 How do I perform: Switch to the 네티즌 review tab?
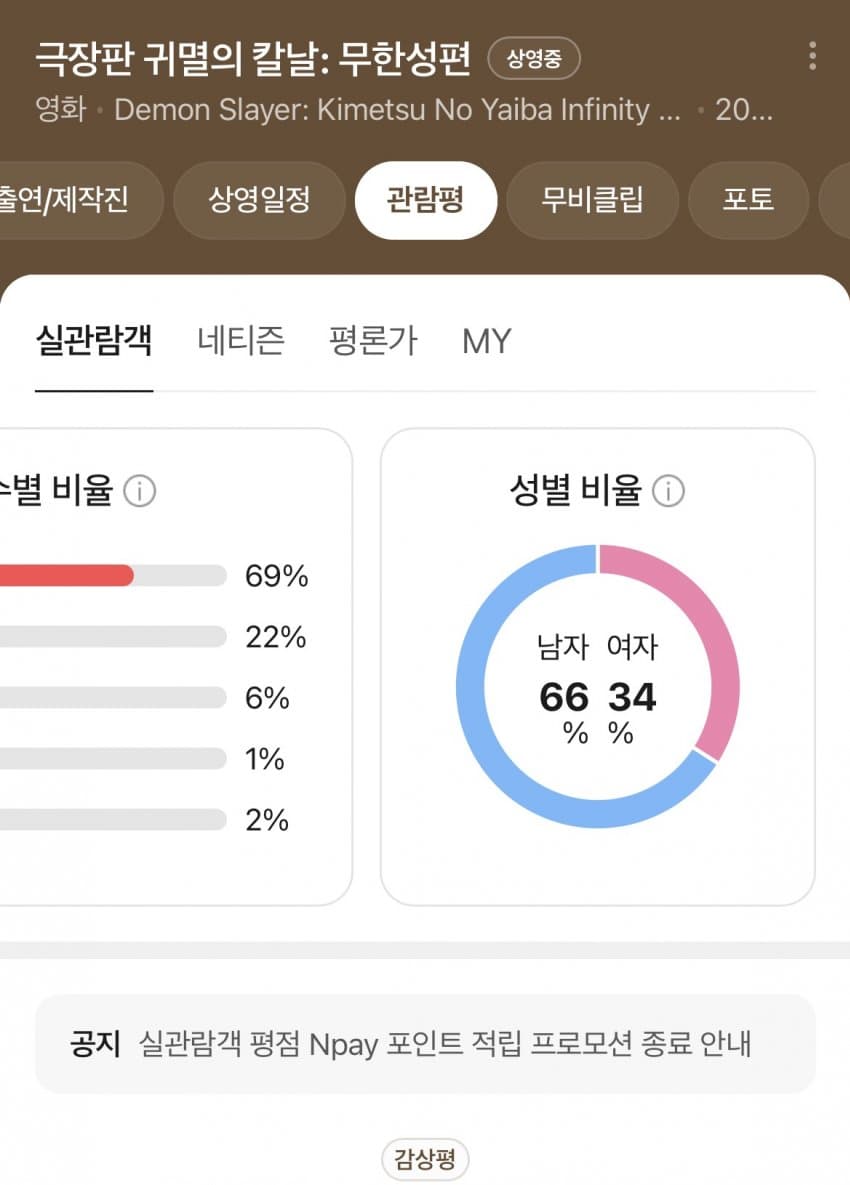[x=241, y=341]
